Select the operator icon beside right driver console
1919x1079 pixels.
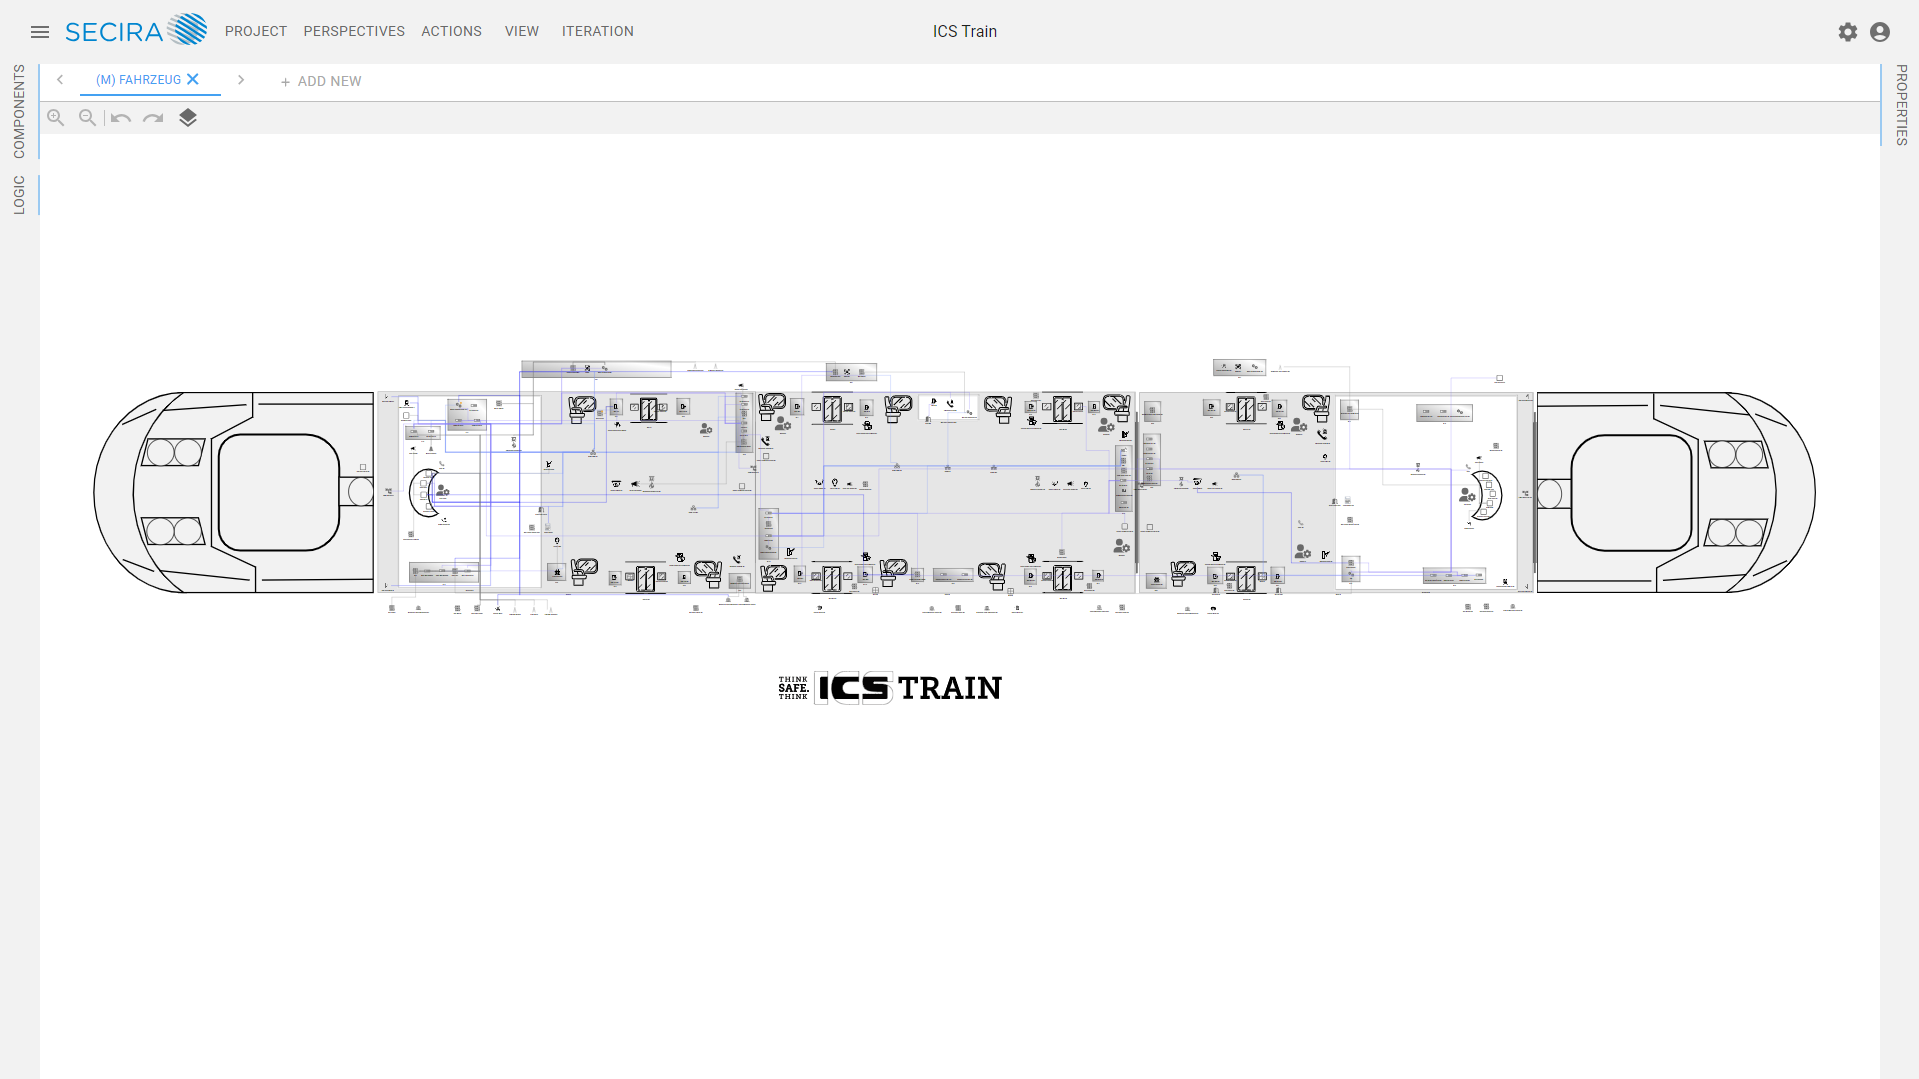point(1467,496)
